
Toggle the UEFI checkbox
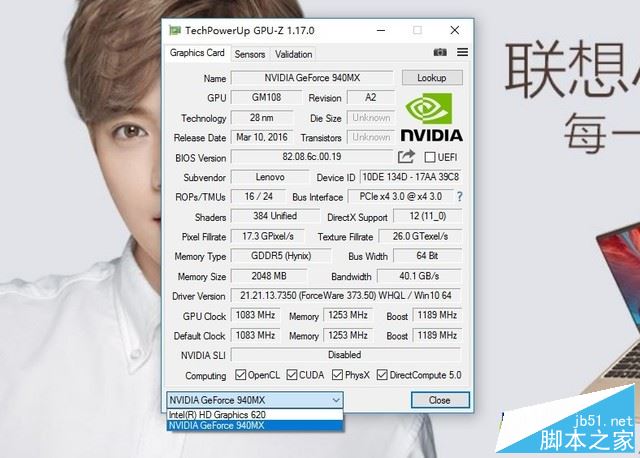coord(430,157)
